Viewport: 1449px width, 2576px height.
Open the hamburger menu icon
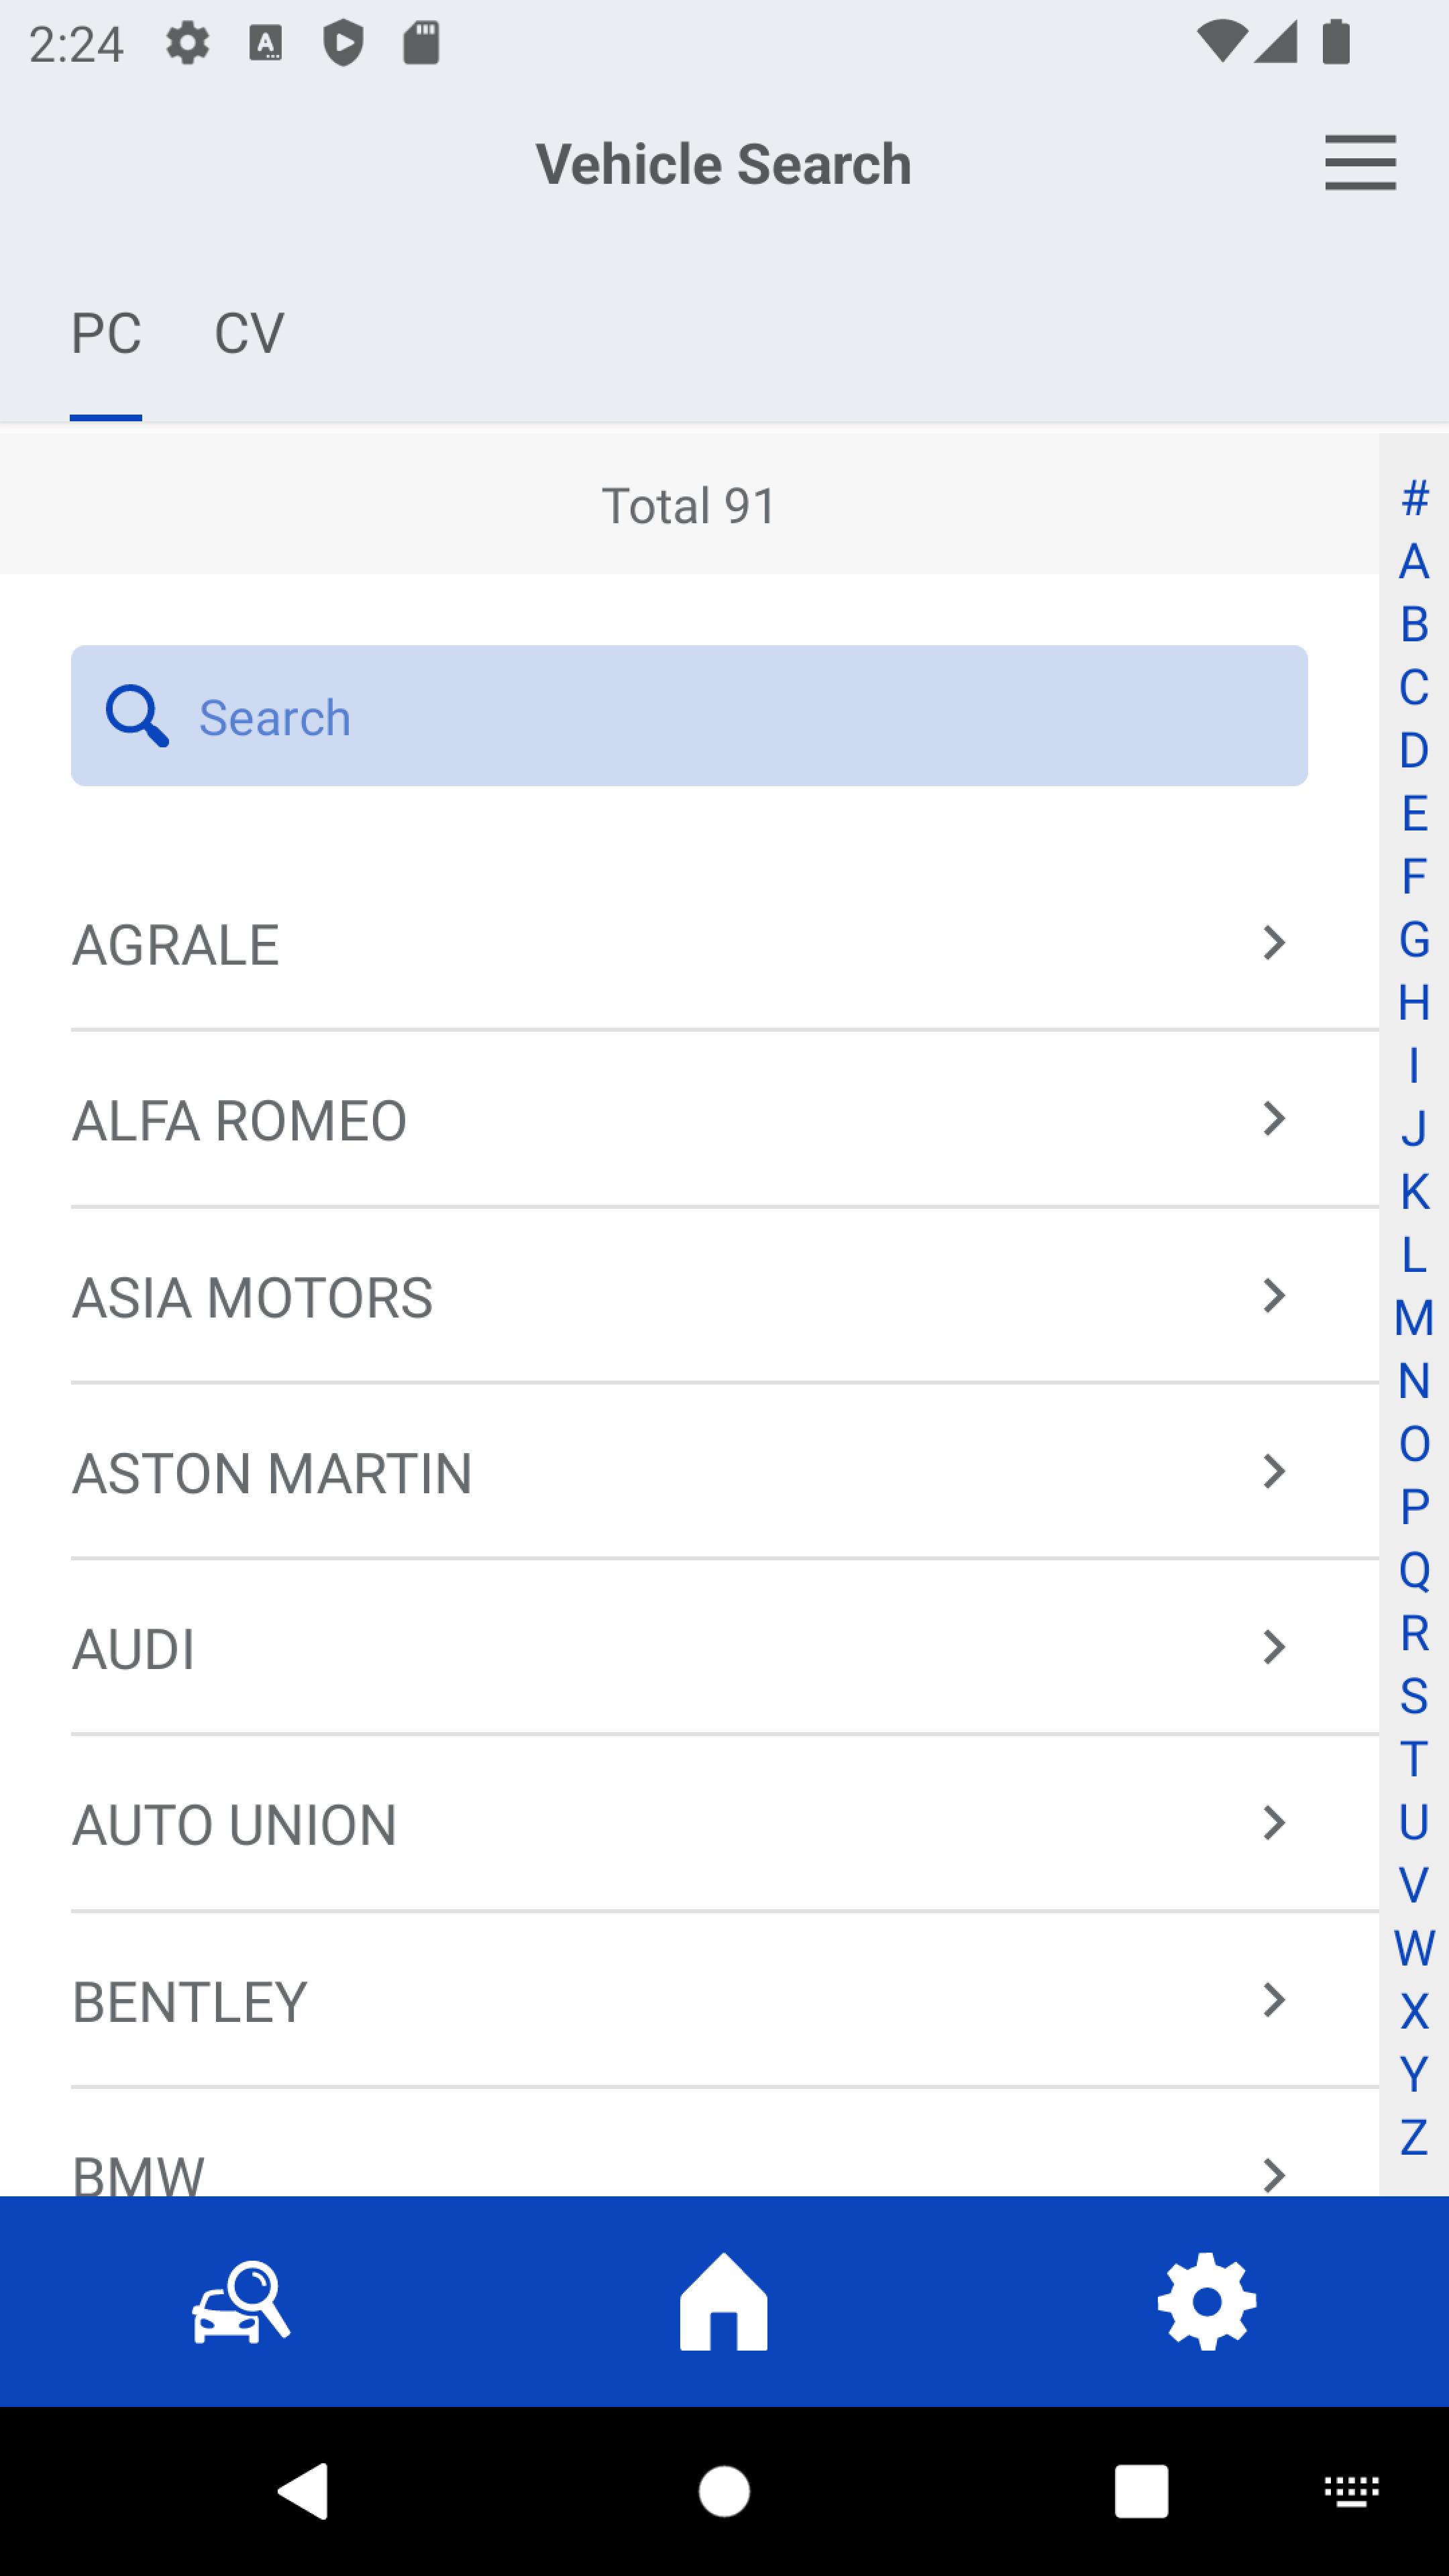(x=1360, y=162)
